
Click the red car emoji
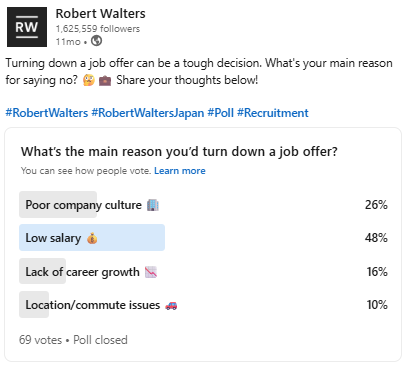coord(171,305)
